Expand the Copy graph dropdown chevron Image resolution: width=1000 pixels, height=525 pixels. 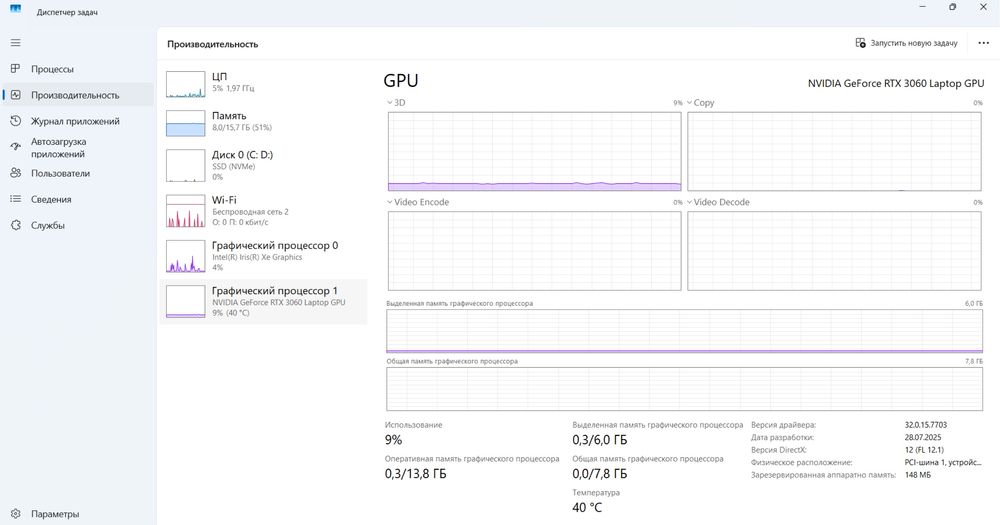point(690,102)
